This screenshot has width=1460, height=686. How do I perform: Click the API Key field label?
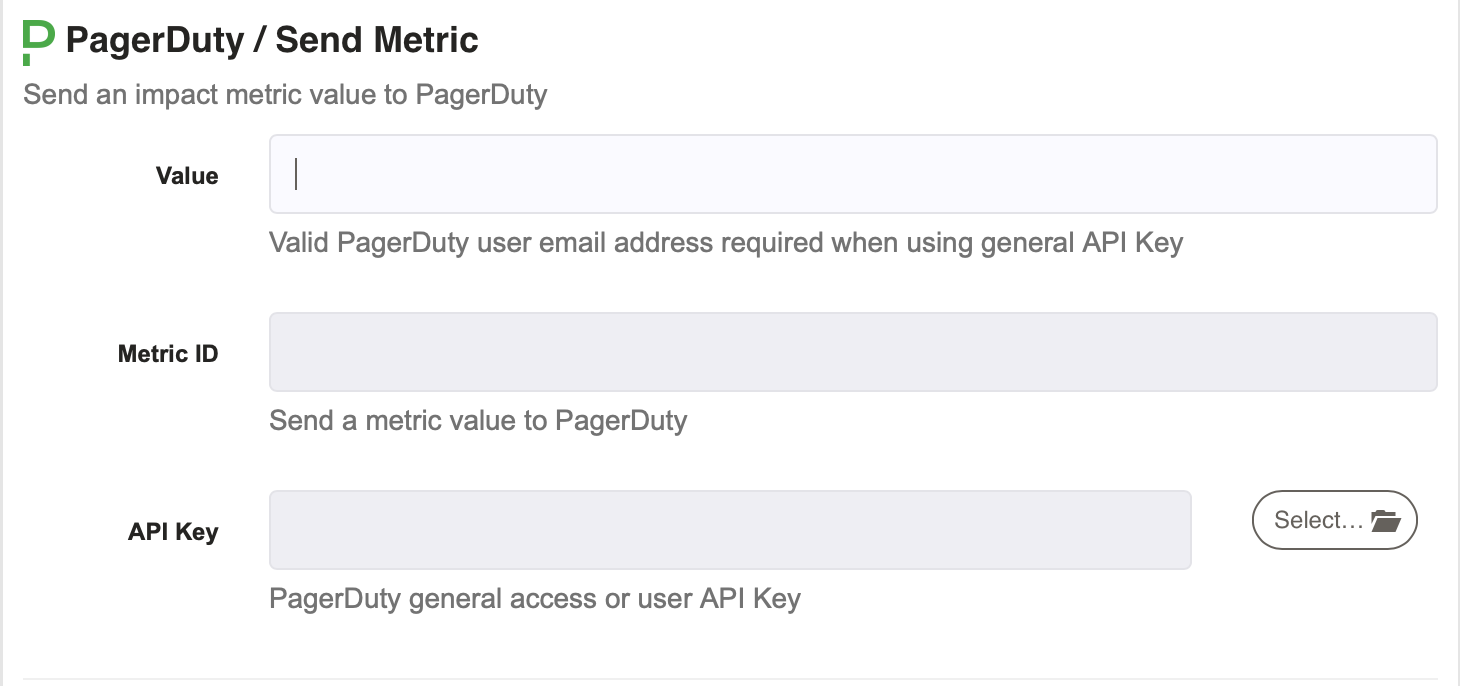[173, 532]
